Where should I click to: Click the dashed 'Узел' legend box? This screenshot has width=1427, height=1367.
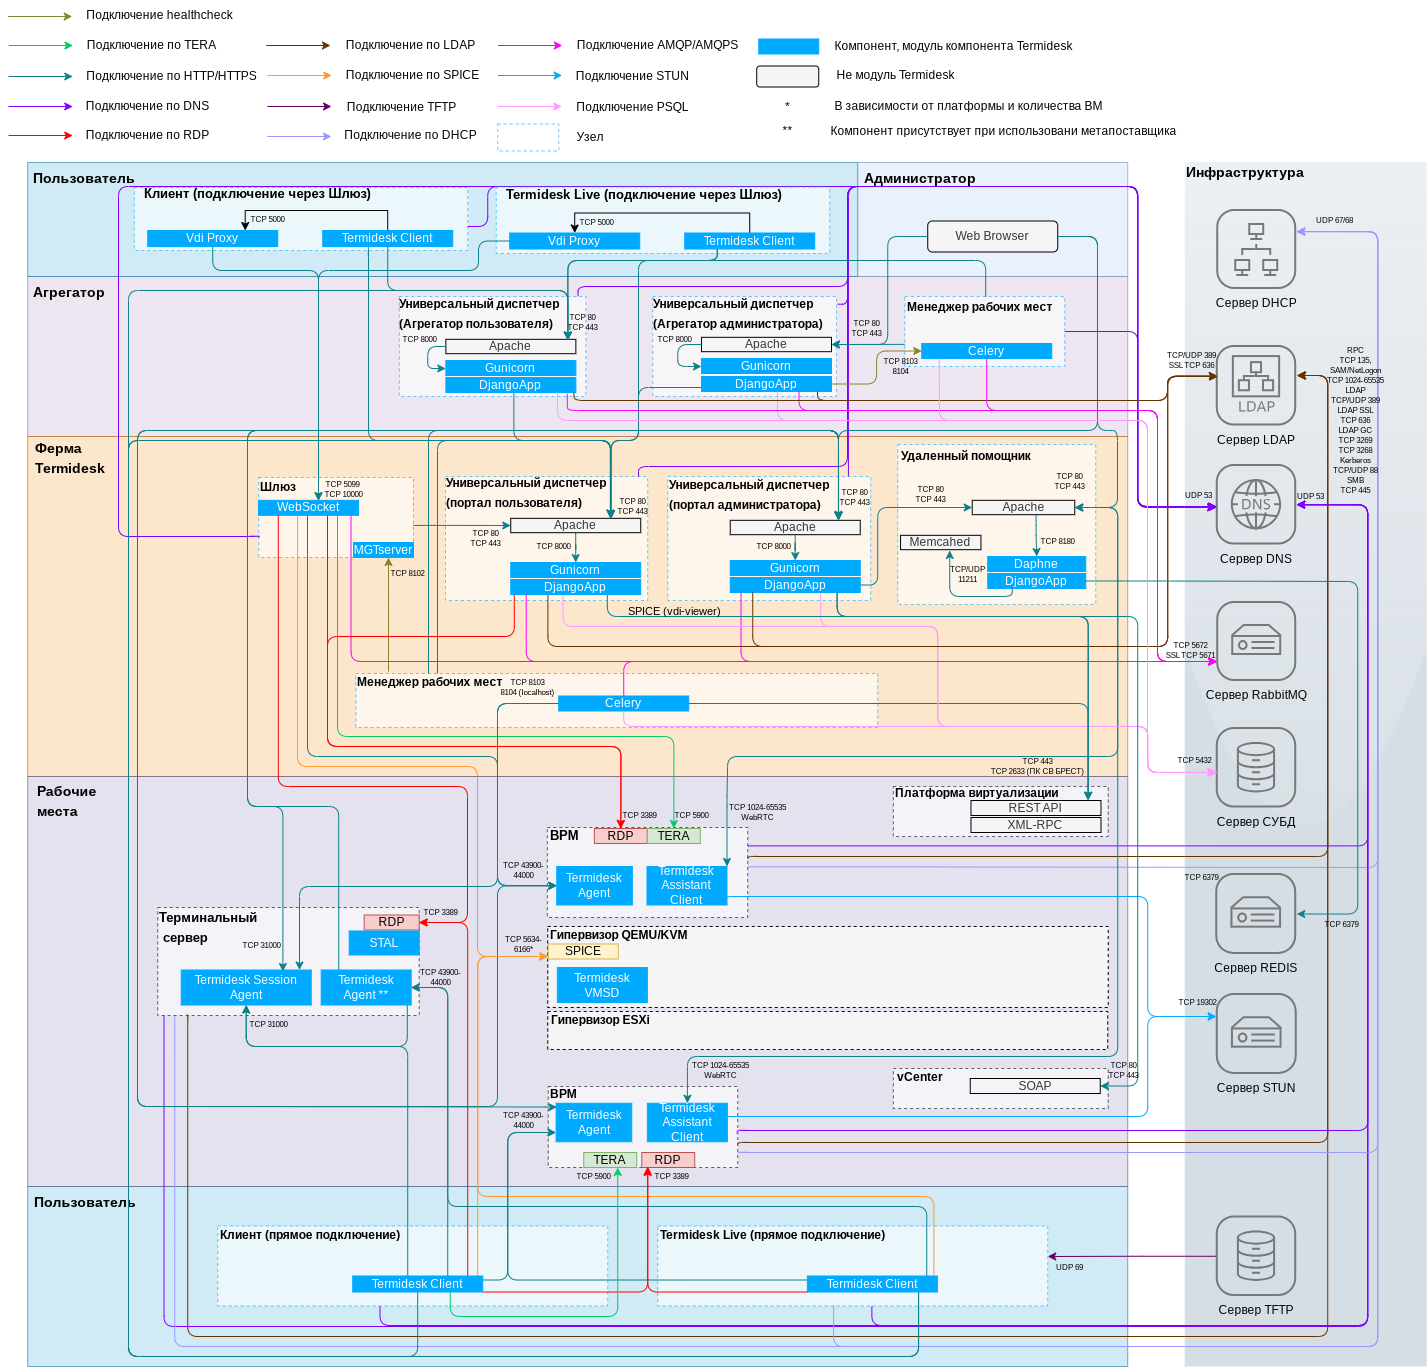pos(528,137)
